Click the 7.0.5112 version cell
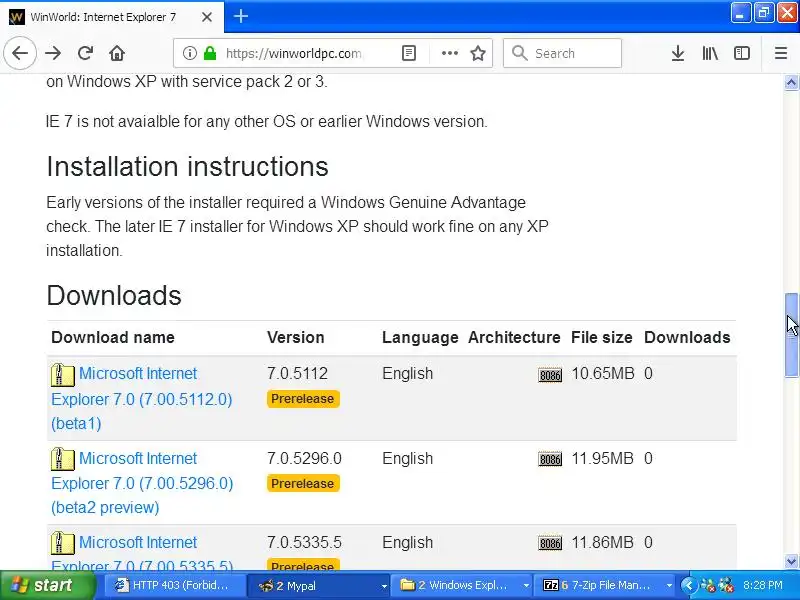Viewport: 800px width, 600px height. 297,373
